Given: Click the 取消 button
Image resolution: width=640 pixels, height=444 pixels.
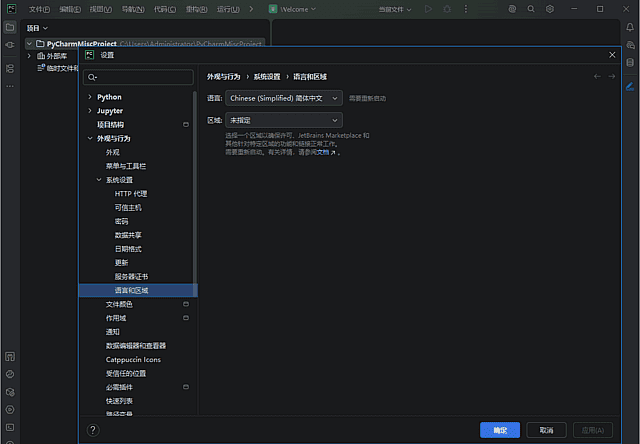Looking at the screenshot, I should [547, 430].
